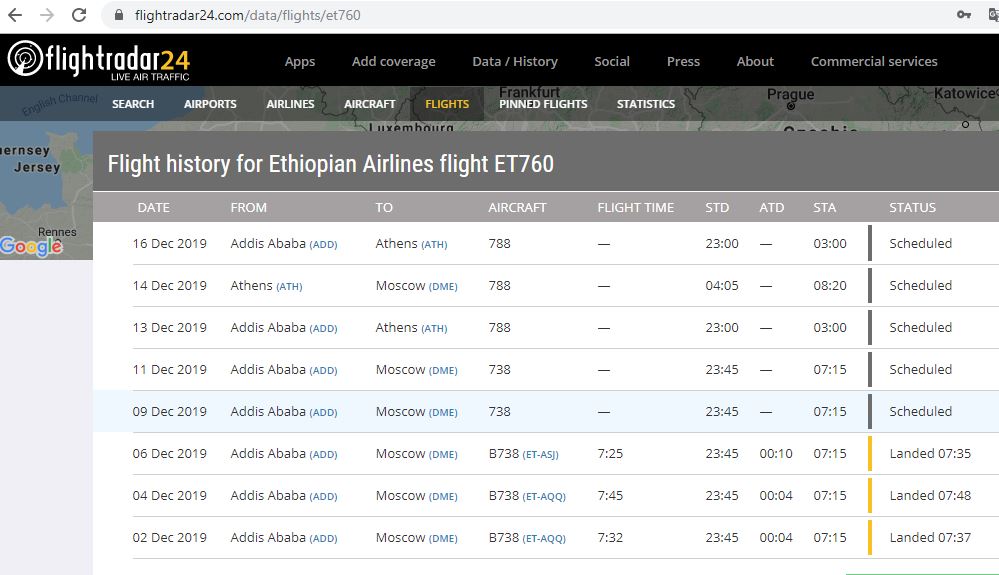999x575 pixels.
Task: Open the ATH link in the 13 Dec row
Action: [x=434, y=329]
